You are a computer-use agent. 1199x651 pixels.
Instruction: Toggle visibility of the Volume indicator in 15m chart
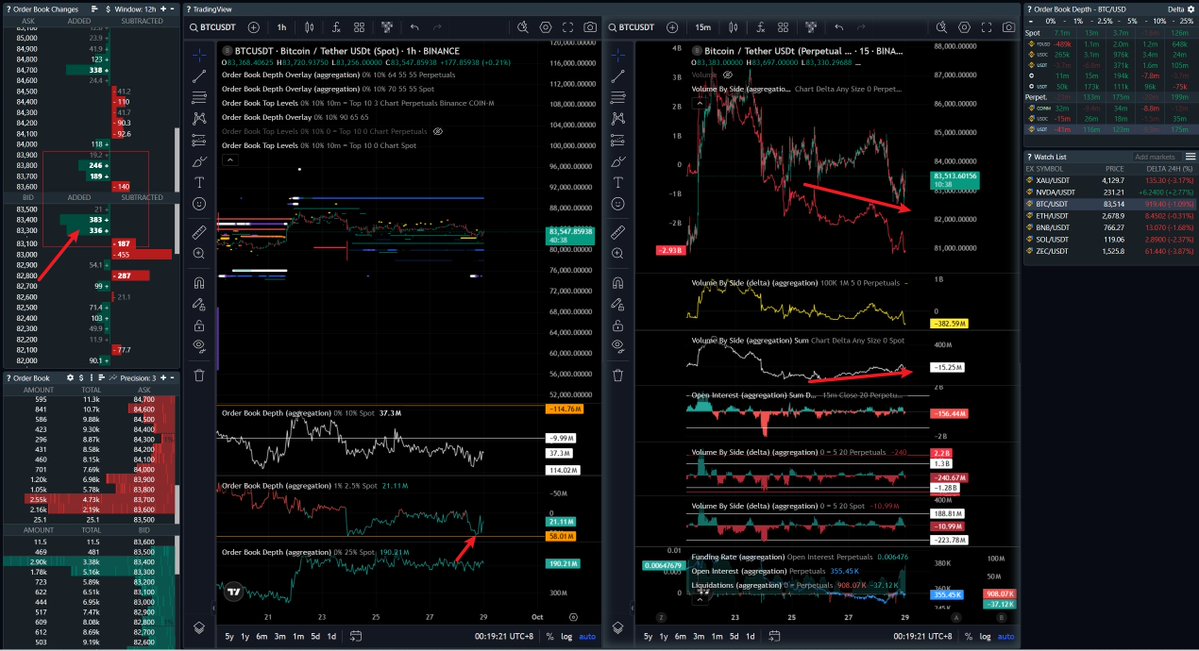727,75
